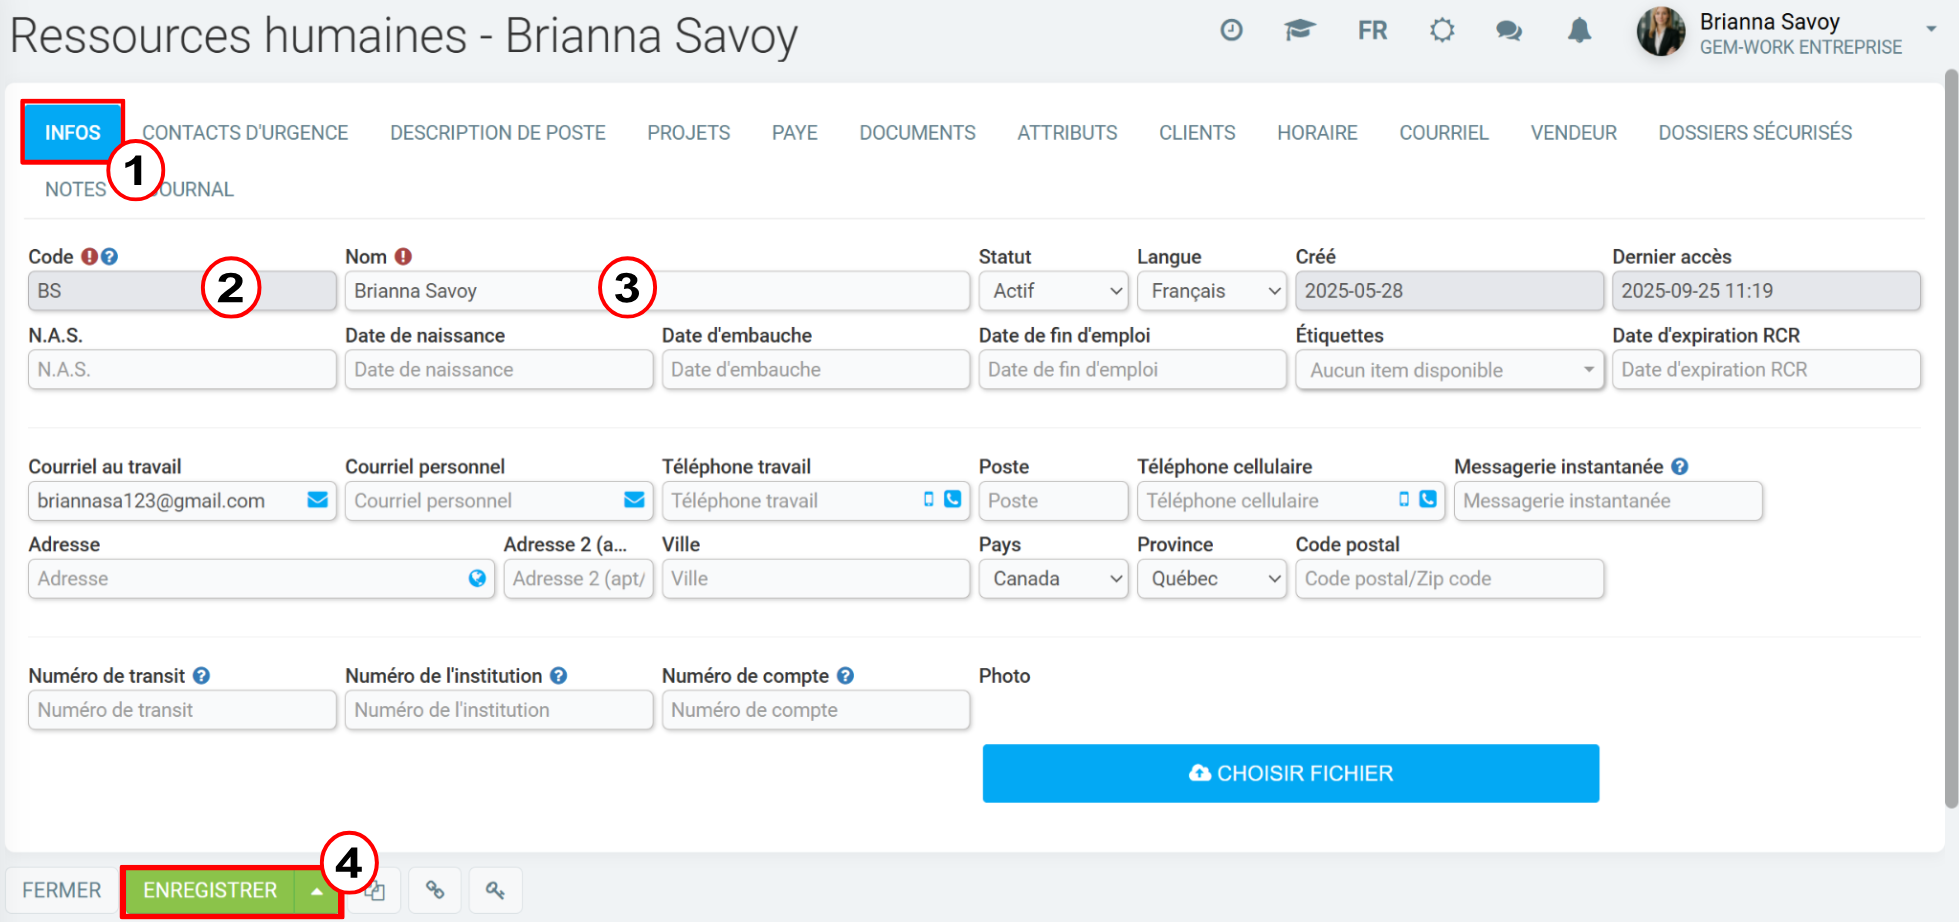Image resolution: width=1960 pixels, height=923 pixels.
Task: Open the time clock icon in header
Action: [x=1231, y=30]
